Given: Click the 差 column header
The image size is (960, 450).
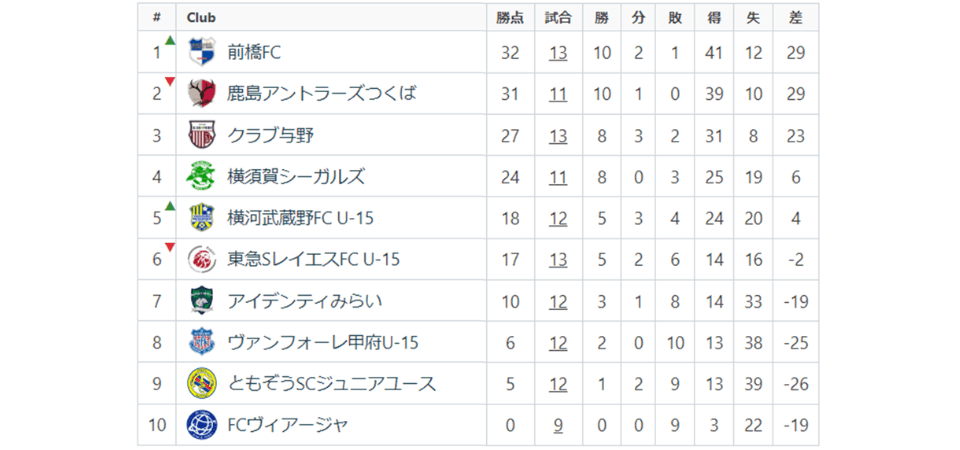Looking at the screenshot, I should (x=796, y=17).
